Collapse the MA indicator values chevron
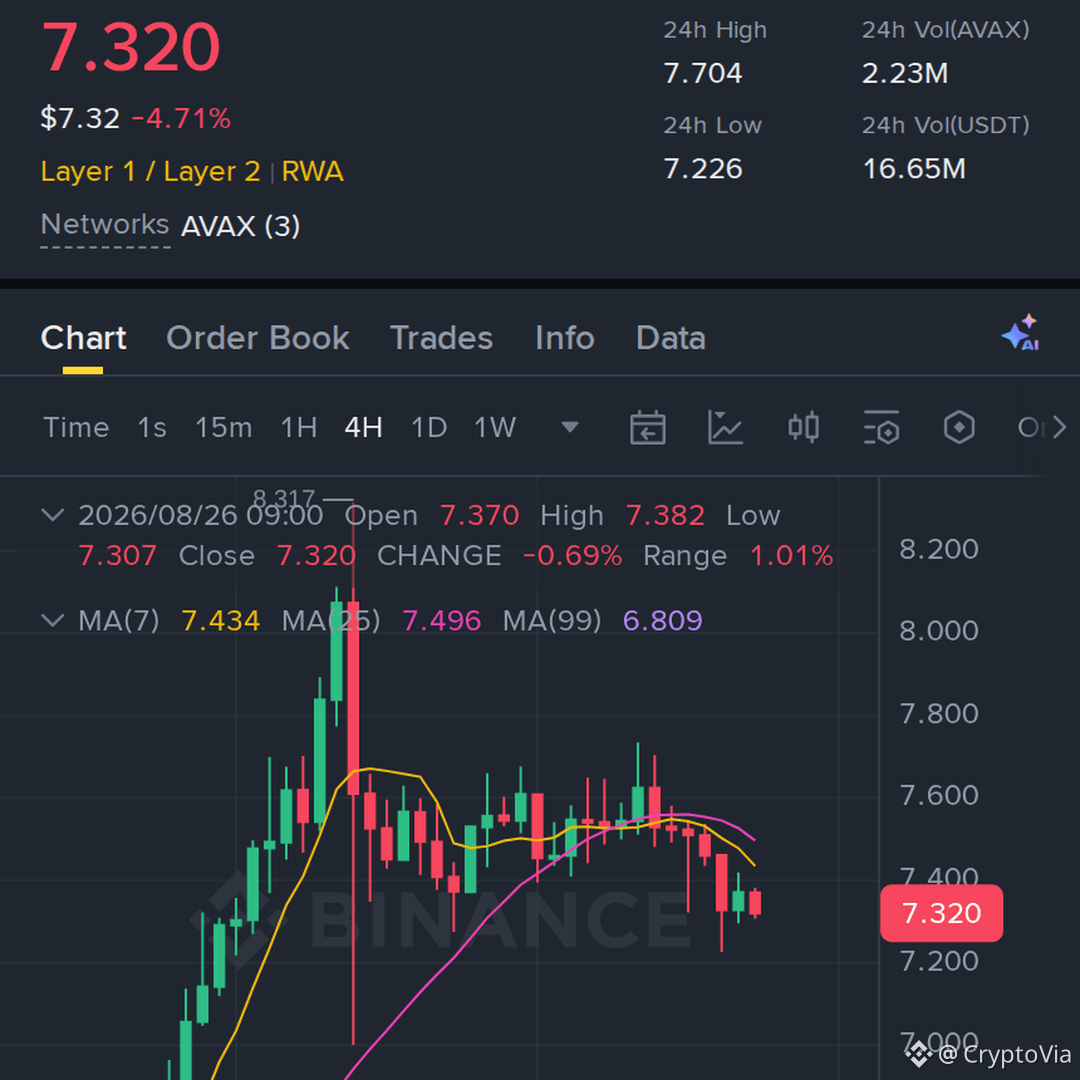 tap(53, 620)
